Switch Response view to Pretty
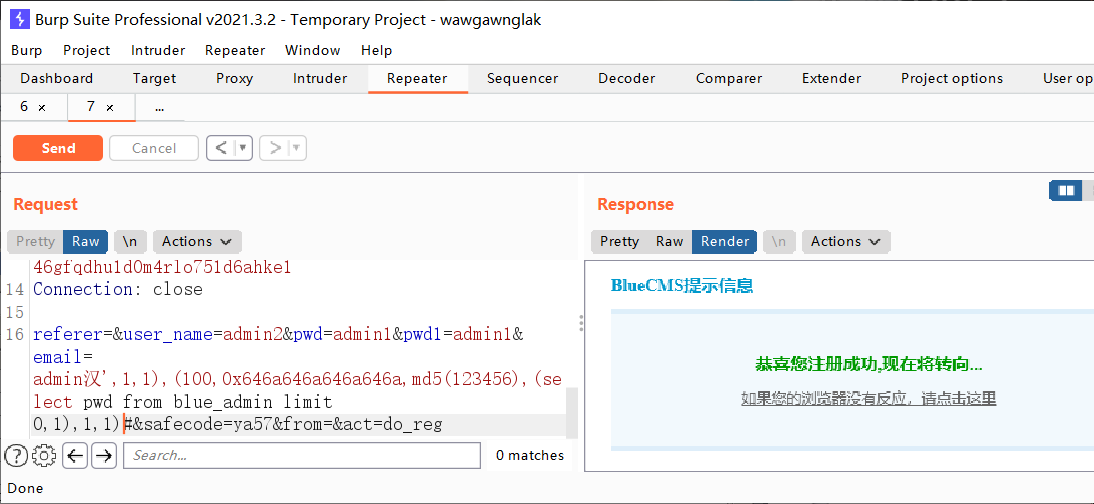 tap(620, 242)
